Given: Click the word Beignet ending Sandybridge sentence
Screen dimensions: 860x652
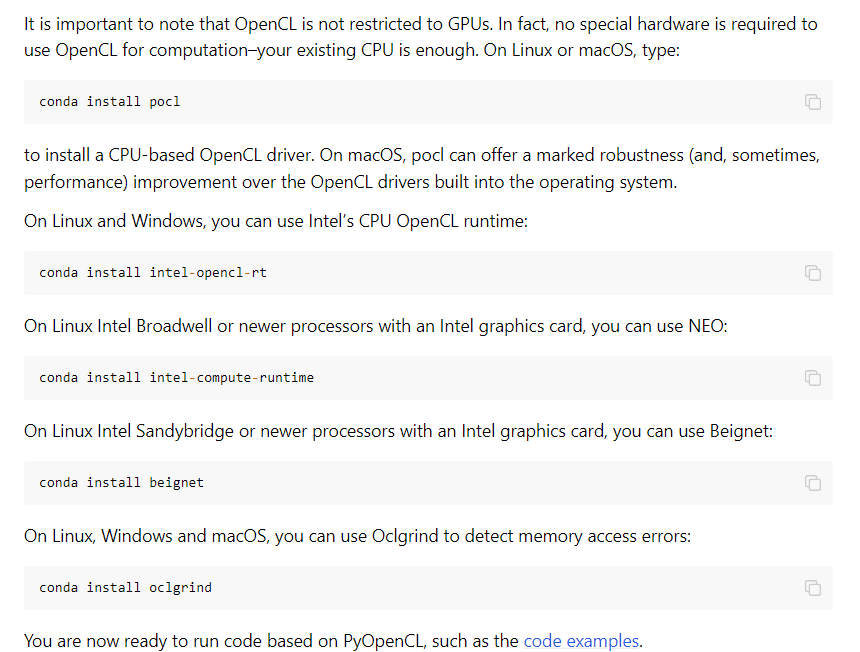Looking at the screenshot, I should click(739, 431).
